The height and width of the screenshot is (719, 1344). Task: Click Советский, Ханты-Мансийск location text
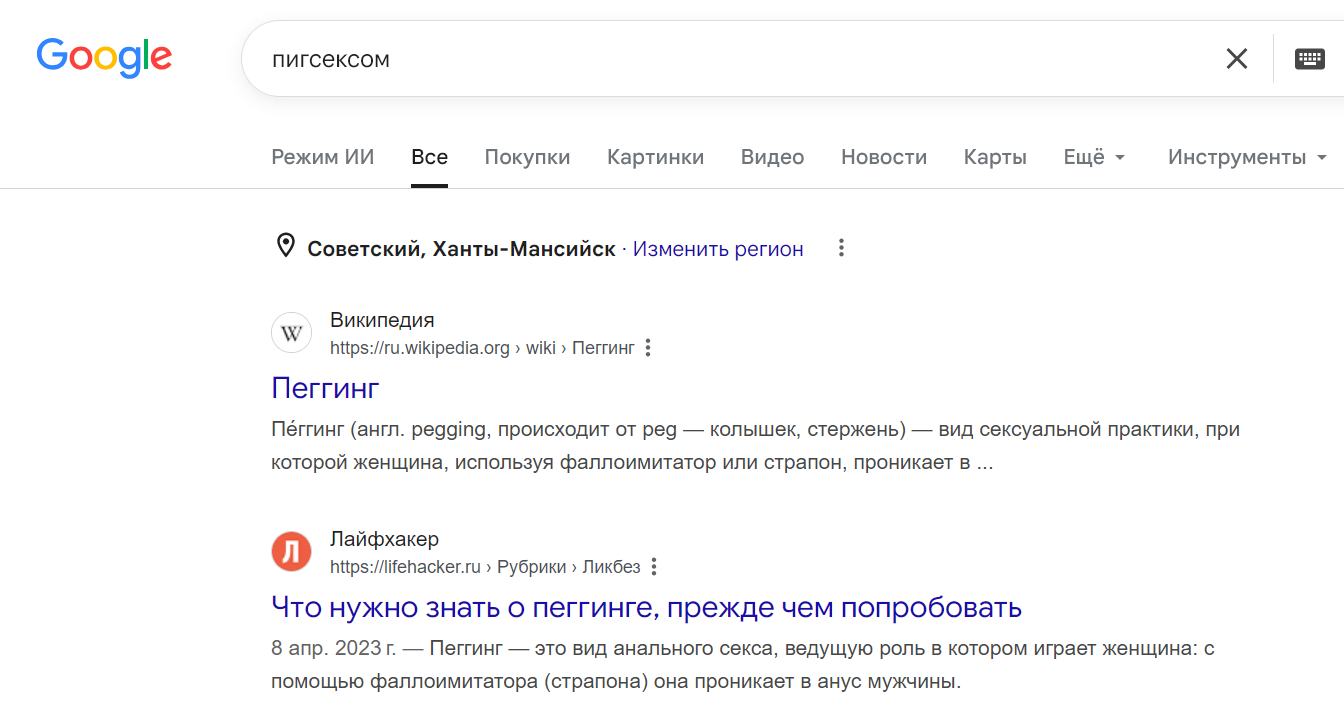tap(461, 249)
